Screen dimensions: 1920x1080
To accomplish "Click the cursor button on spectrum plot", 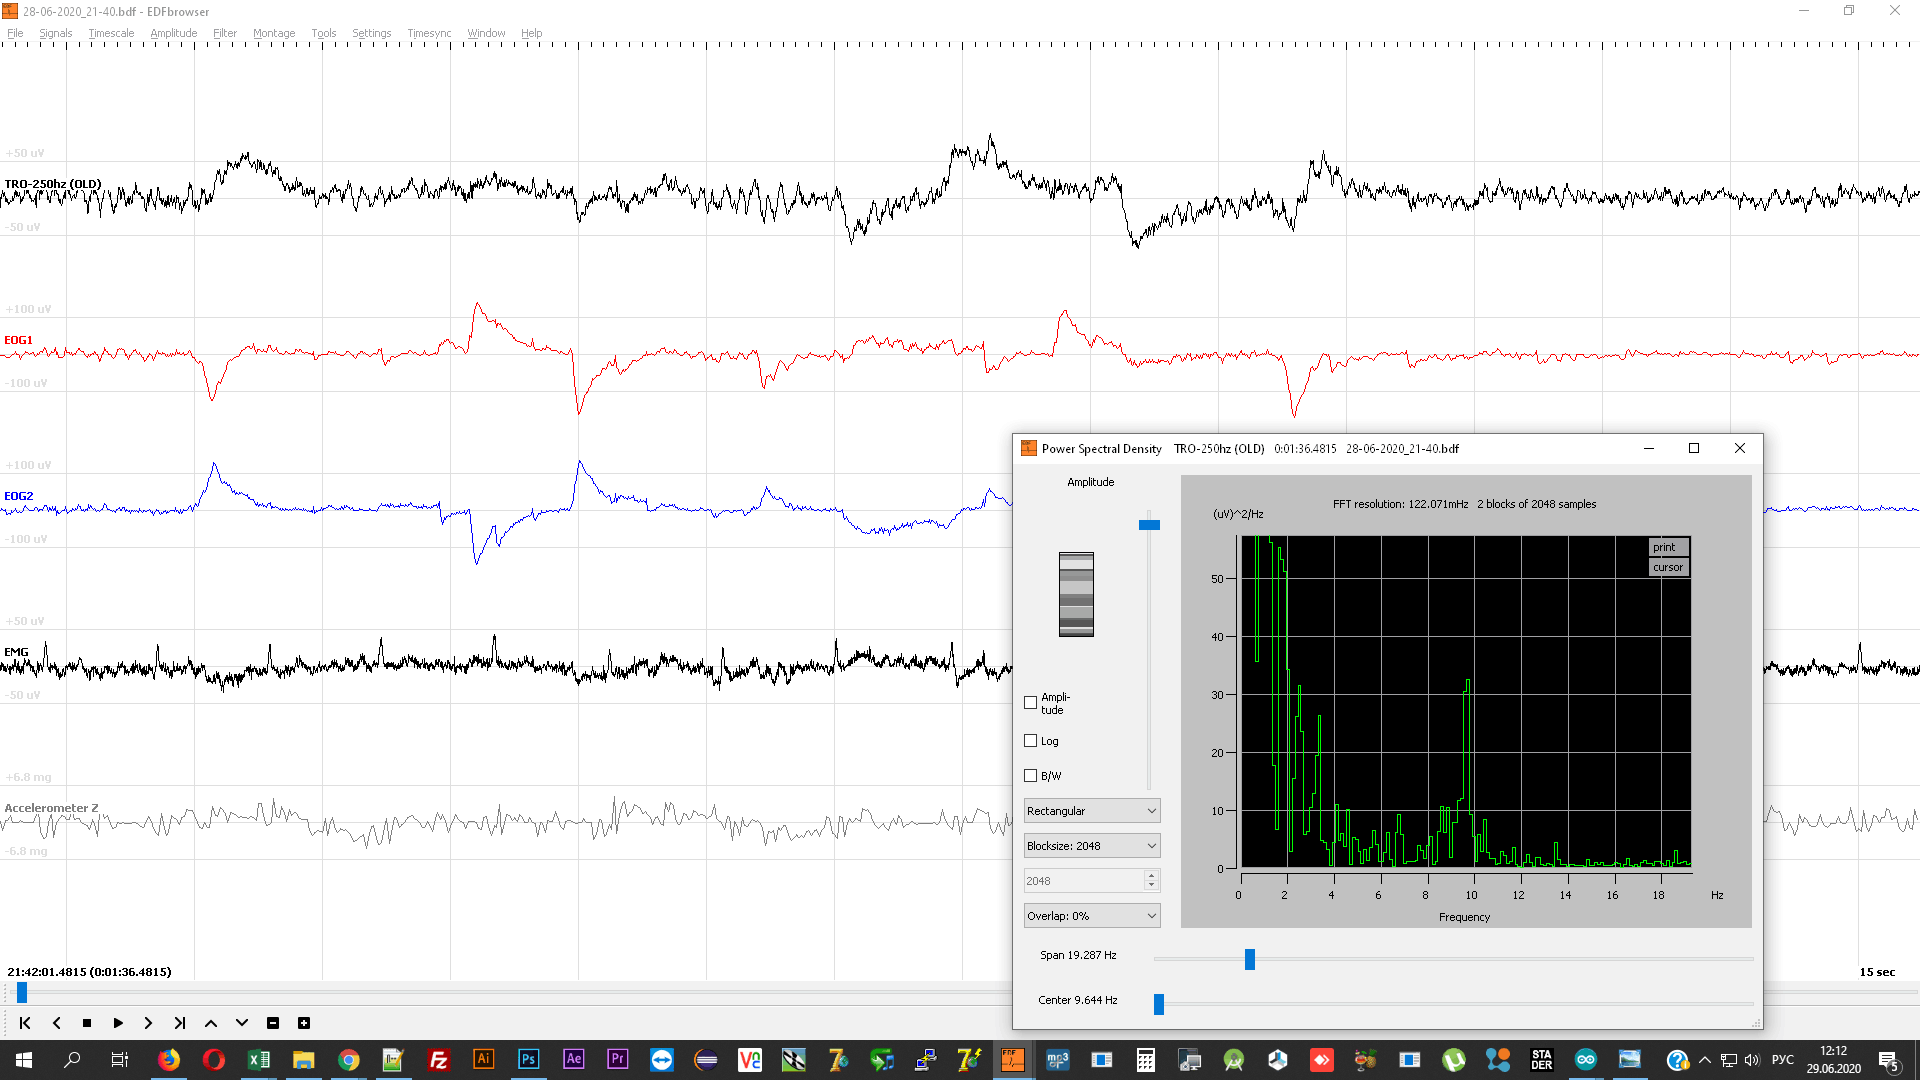I will point(1668,567).
